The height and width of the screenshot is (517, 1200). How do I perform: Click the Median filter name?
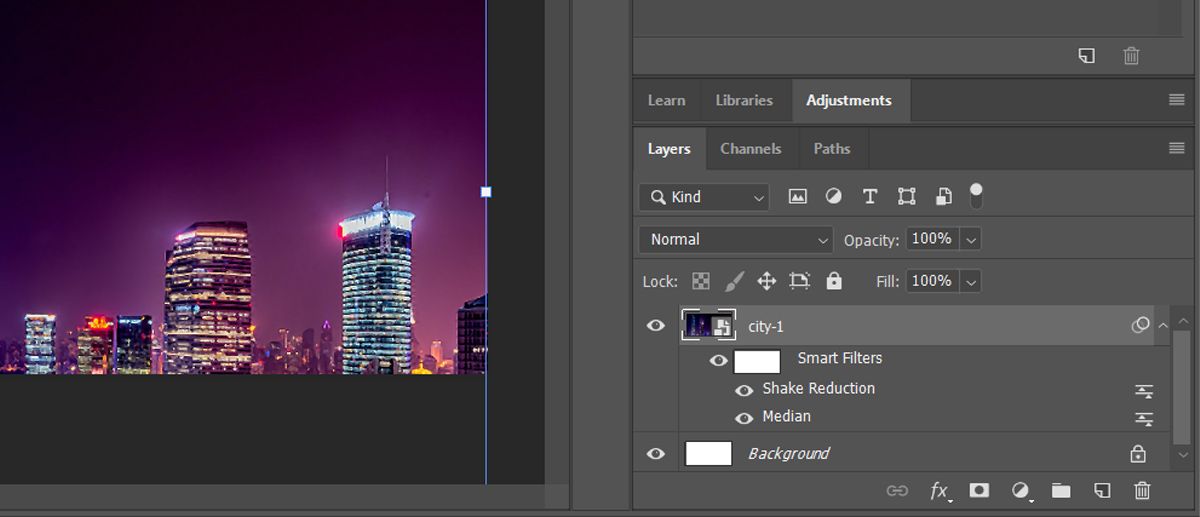click(x=786, y=416)
